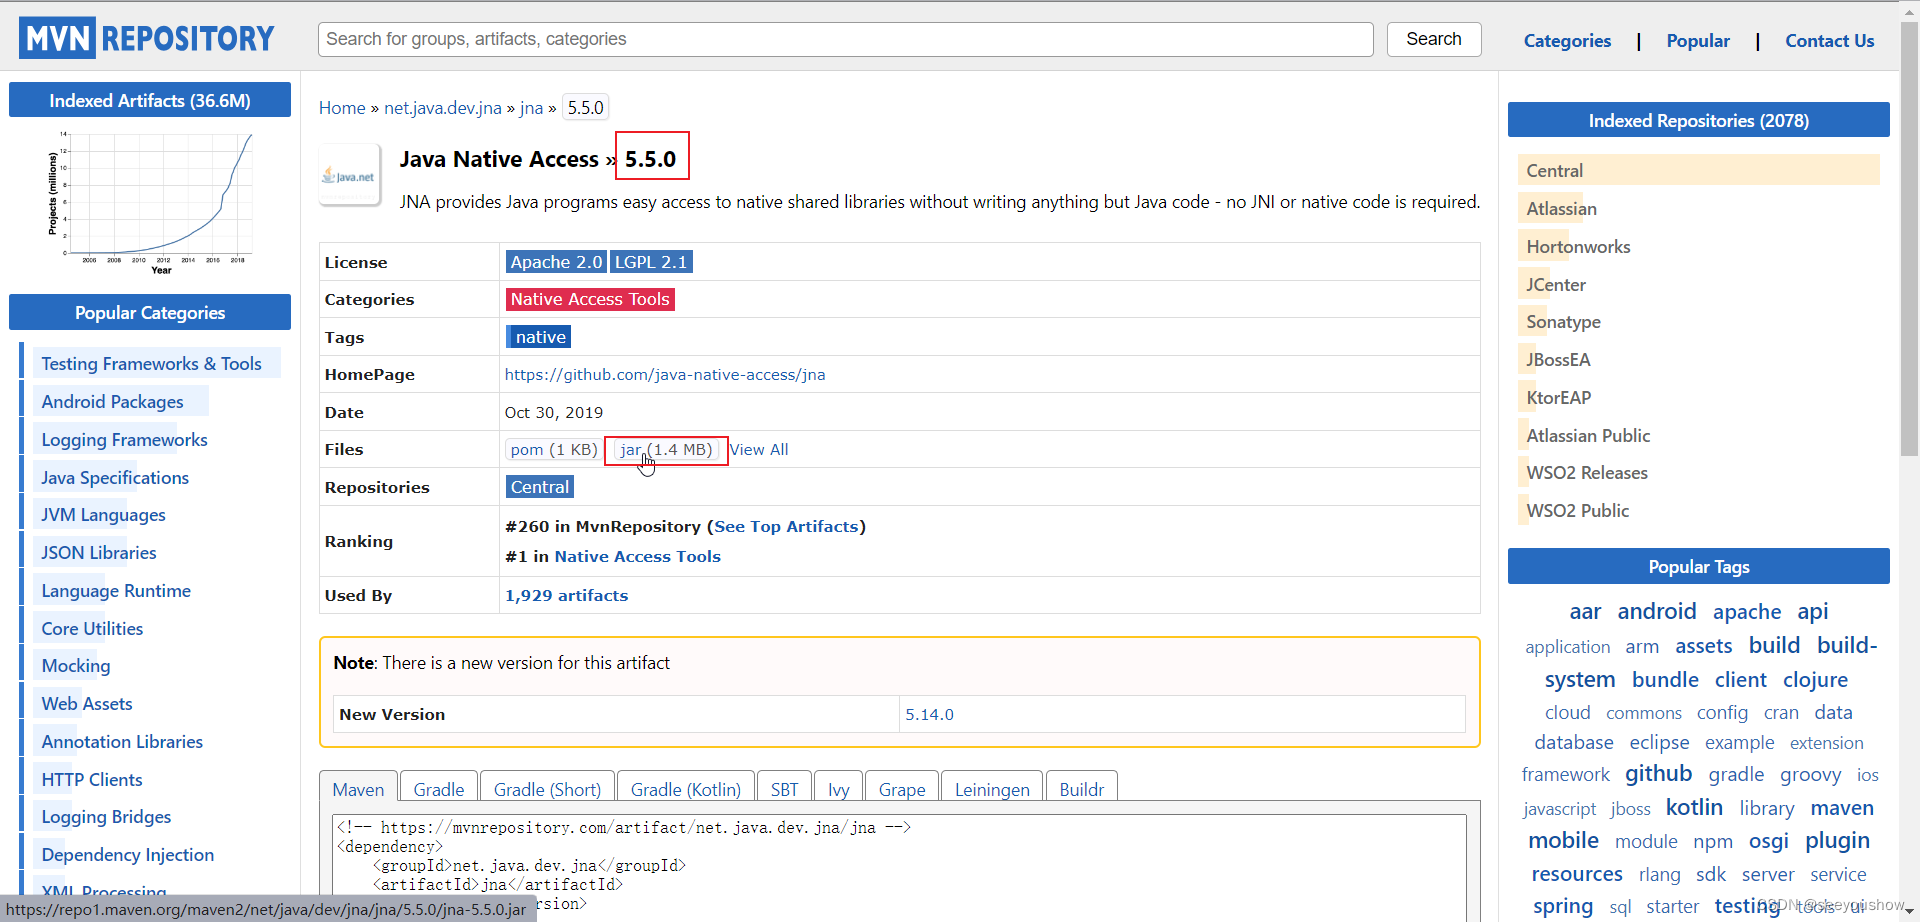Switch to the Gradle (Kotlin) tab
This screenshot has width=1920, height=922.
point(686,789)
